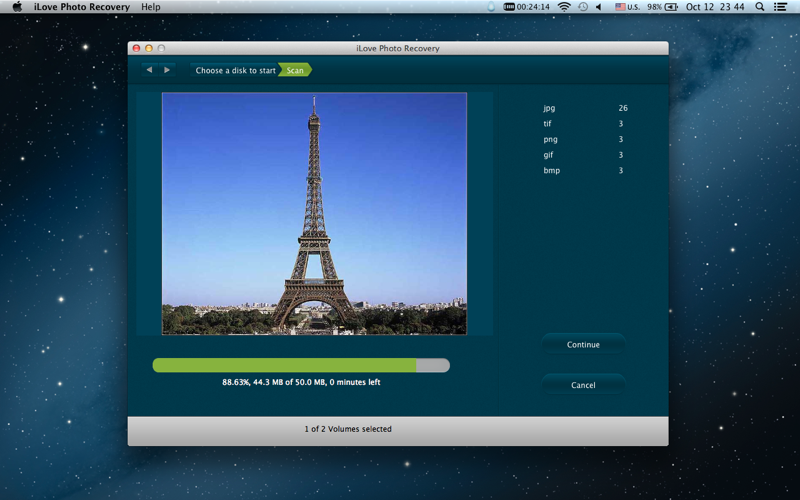The width and height of the screenshot is (800, 500).
Task: Open the Wi-Fi status menu
Action: [564, 7]
